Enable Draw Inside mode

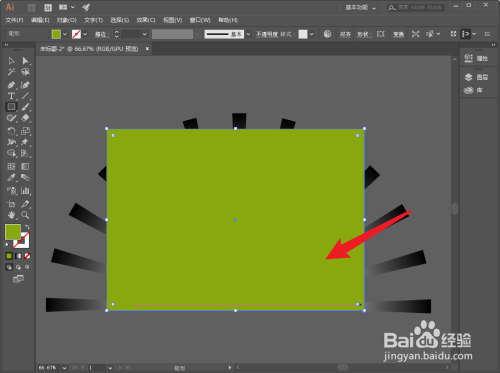27,267
